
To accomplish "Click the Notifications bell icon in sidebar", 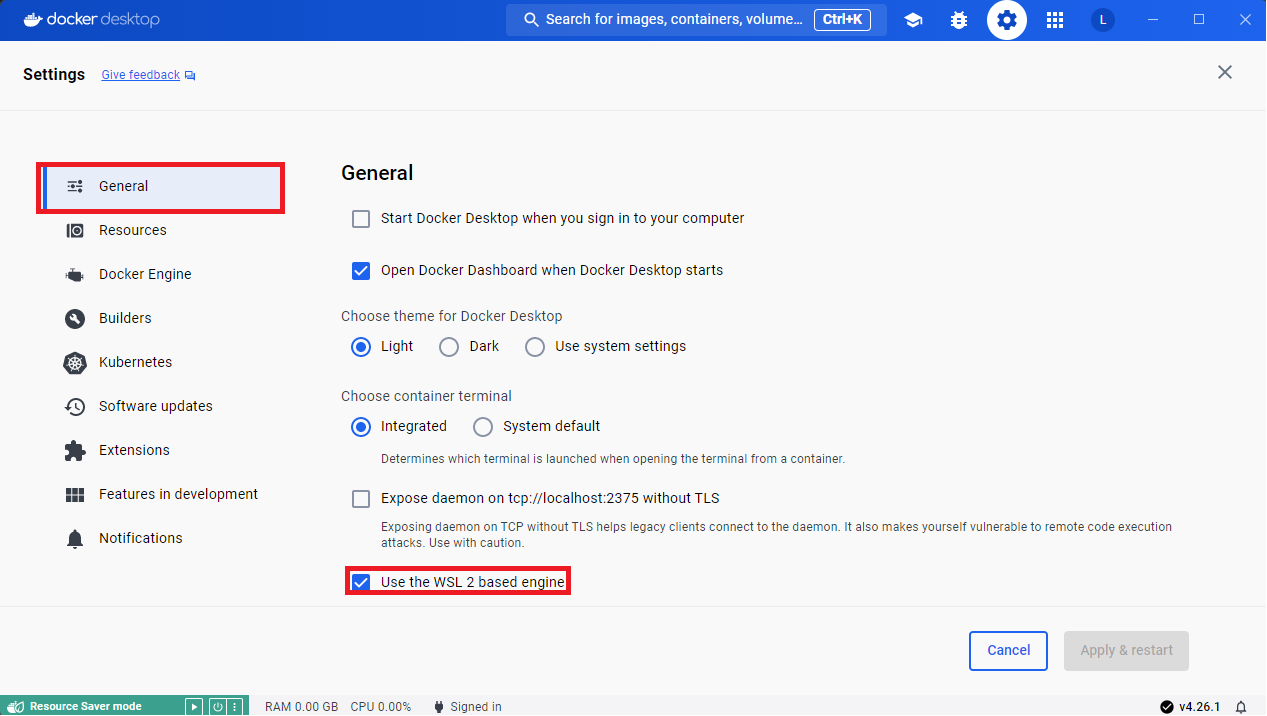I will pos(75,539).
